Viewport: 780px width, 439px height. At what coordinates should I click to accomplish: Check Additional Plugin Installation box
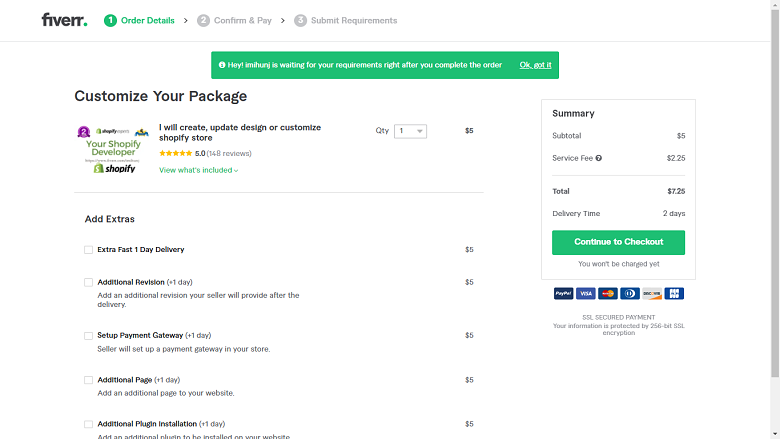[89, 424]
